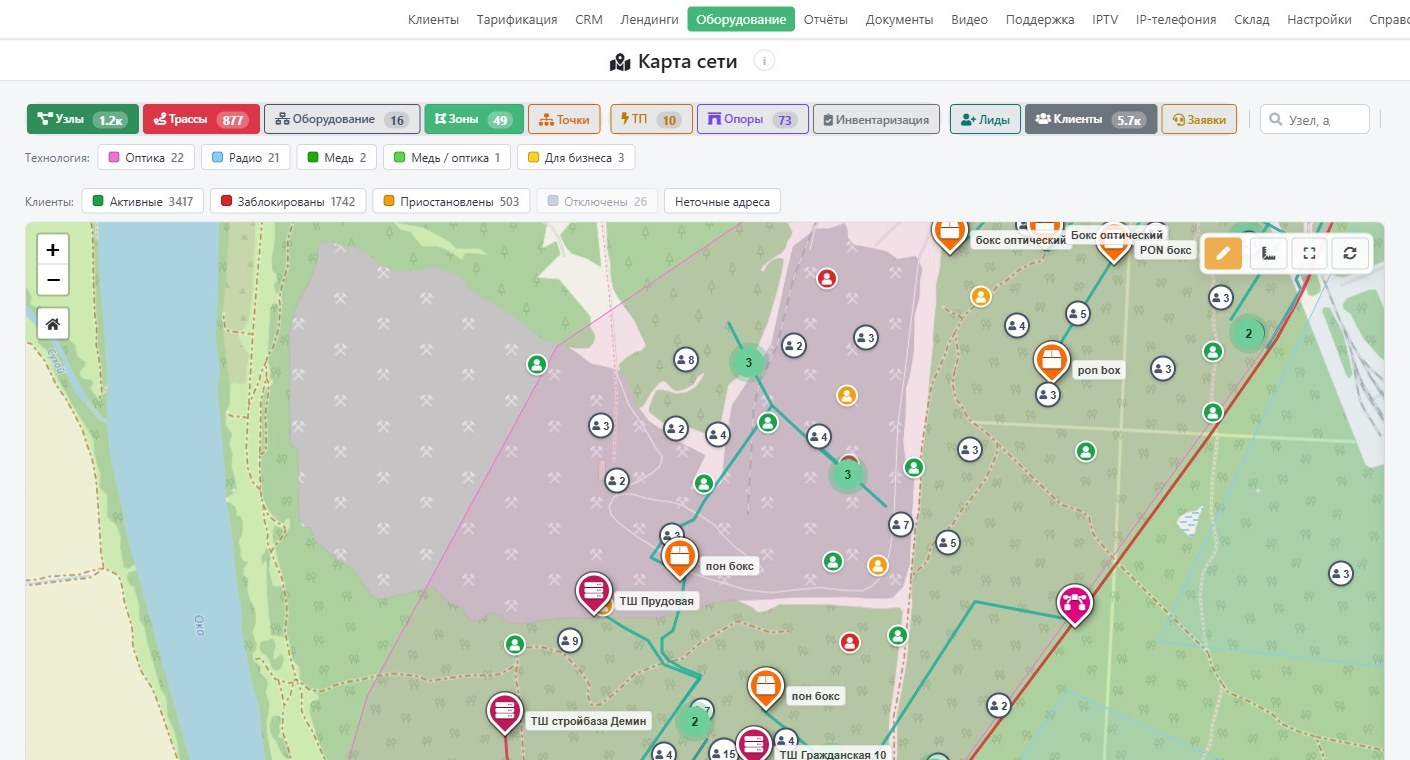Toggle Приостановлены 503 clients filter
The width and height of the screenshot is (1410, 760).
[x=452, y=201]
